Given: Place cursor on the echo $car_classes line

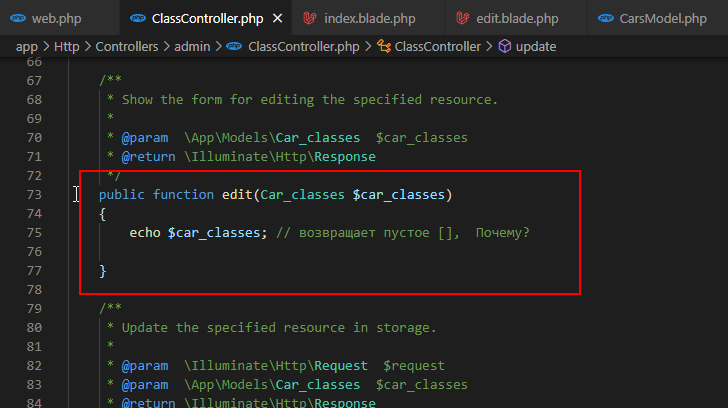Looking at the screenshot, I should click(329, 233).
